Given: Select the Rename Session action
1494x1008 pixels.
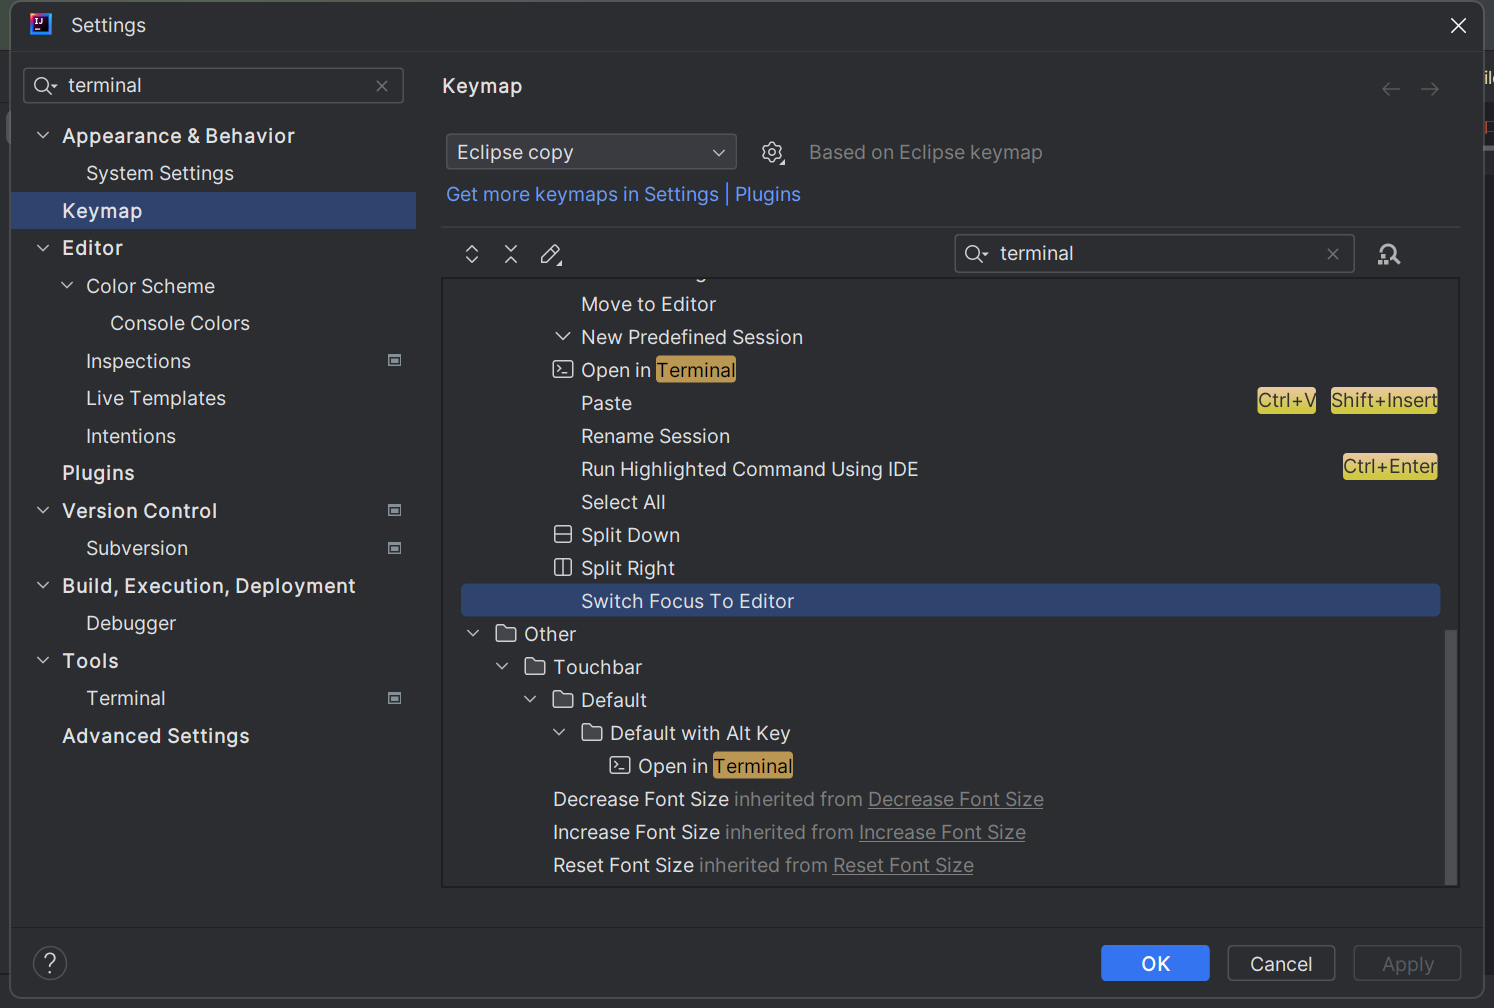Looking at the screenshot, I should [950, 435].
